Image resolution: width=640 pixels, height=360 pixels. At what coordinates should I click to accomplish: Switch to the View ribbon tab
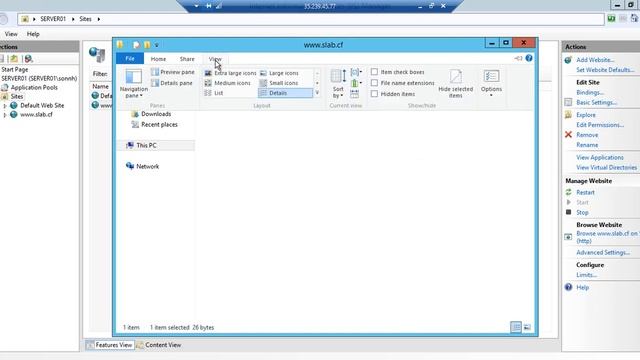pyautogui.click(x=215, y=59)
